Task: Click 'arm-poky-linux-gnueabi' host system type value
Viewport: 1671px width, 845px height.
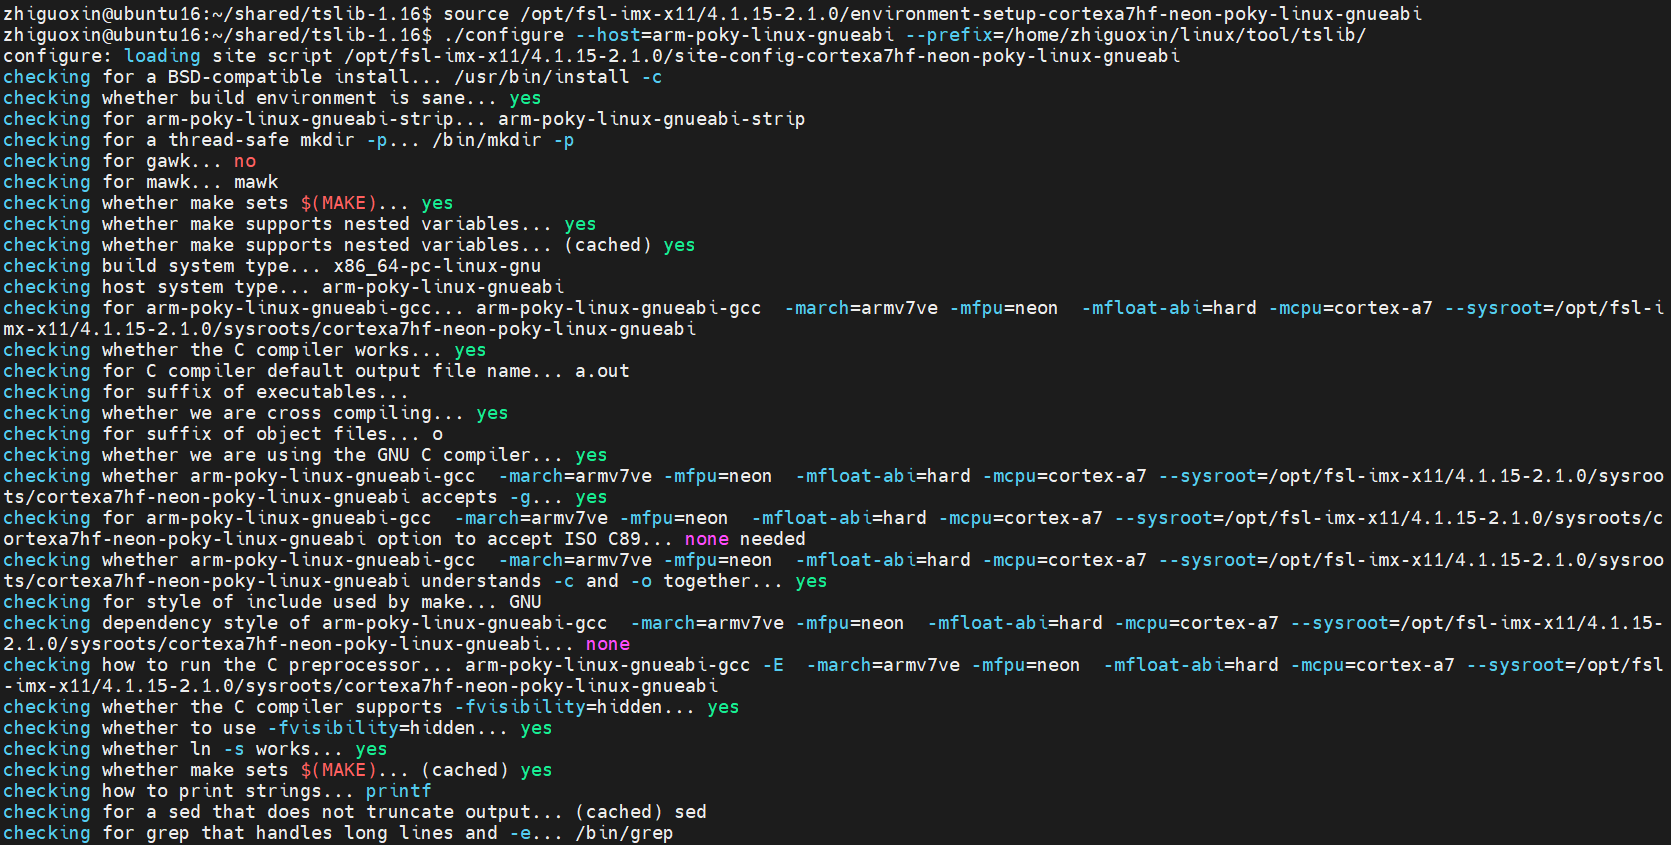Action: (443, 287)
